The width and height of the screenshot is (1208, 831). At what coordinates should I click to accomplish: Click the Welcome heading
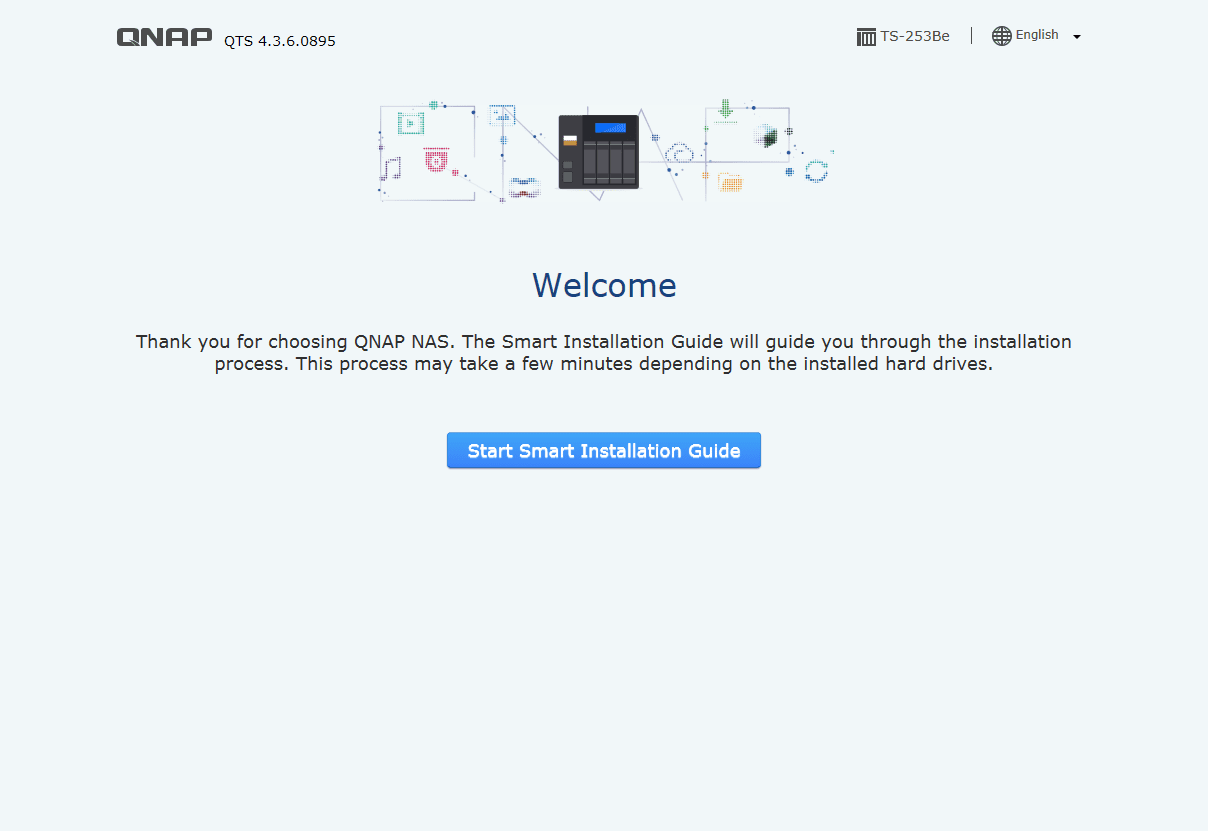[604, 286]
